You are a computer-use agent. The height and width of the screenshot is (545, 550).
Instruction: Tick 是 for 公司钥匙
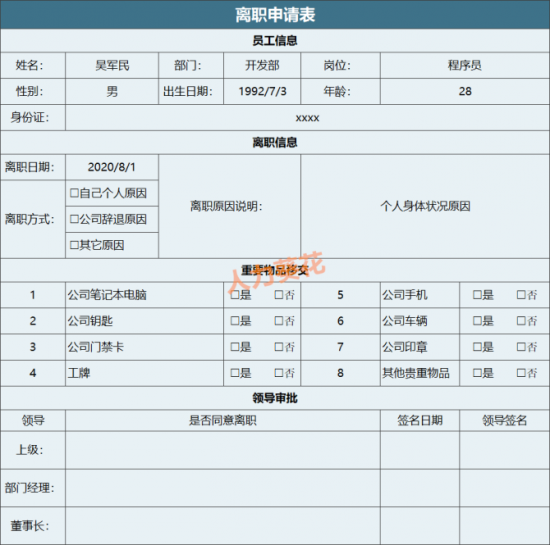pos(235,321)
